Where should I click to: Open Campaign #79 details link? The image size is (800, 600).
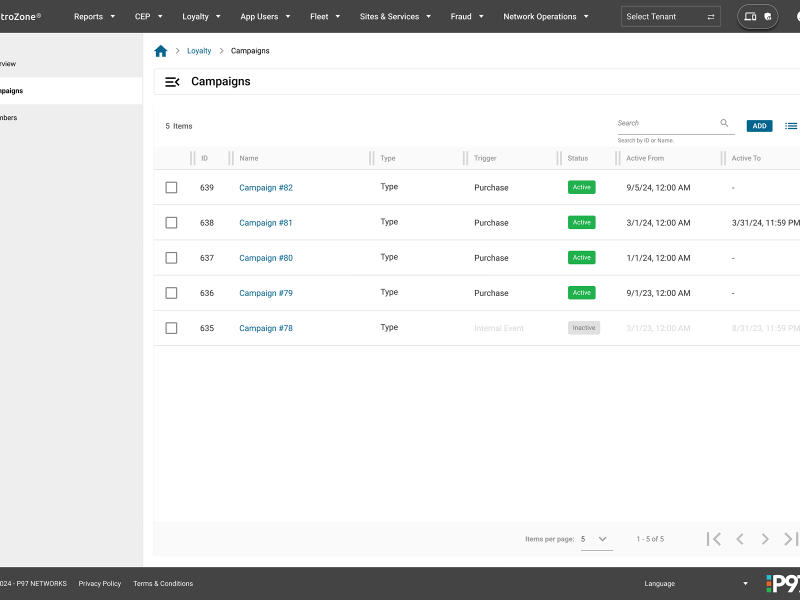(x=266, y=292)
